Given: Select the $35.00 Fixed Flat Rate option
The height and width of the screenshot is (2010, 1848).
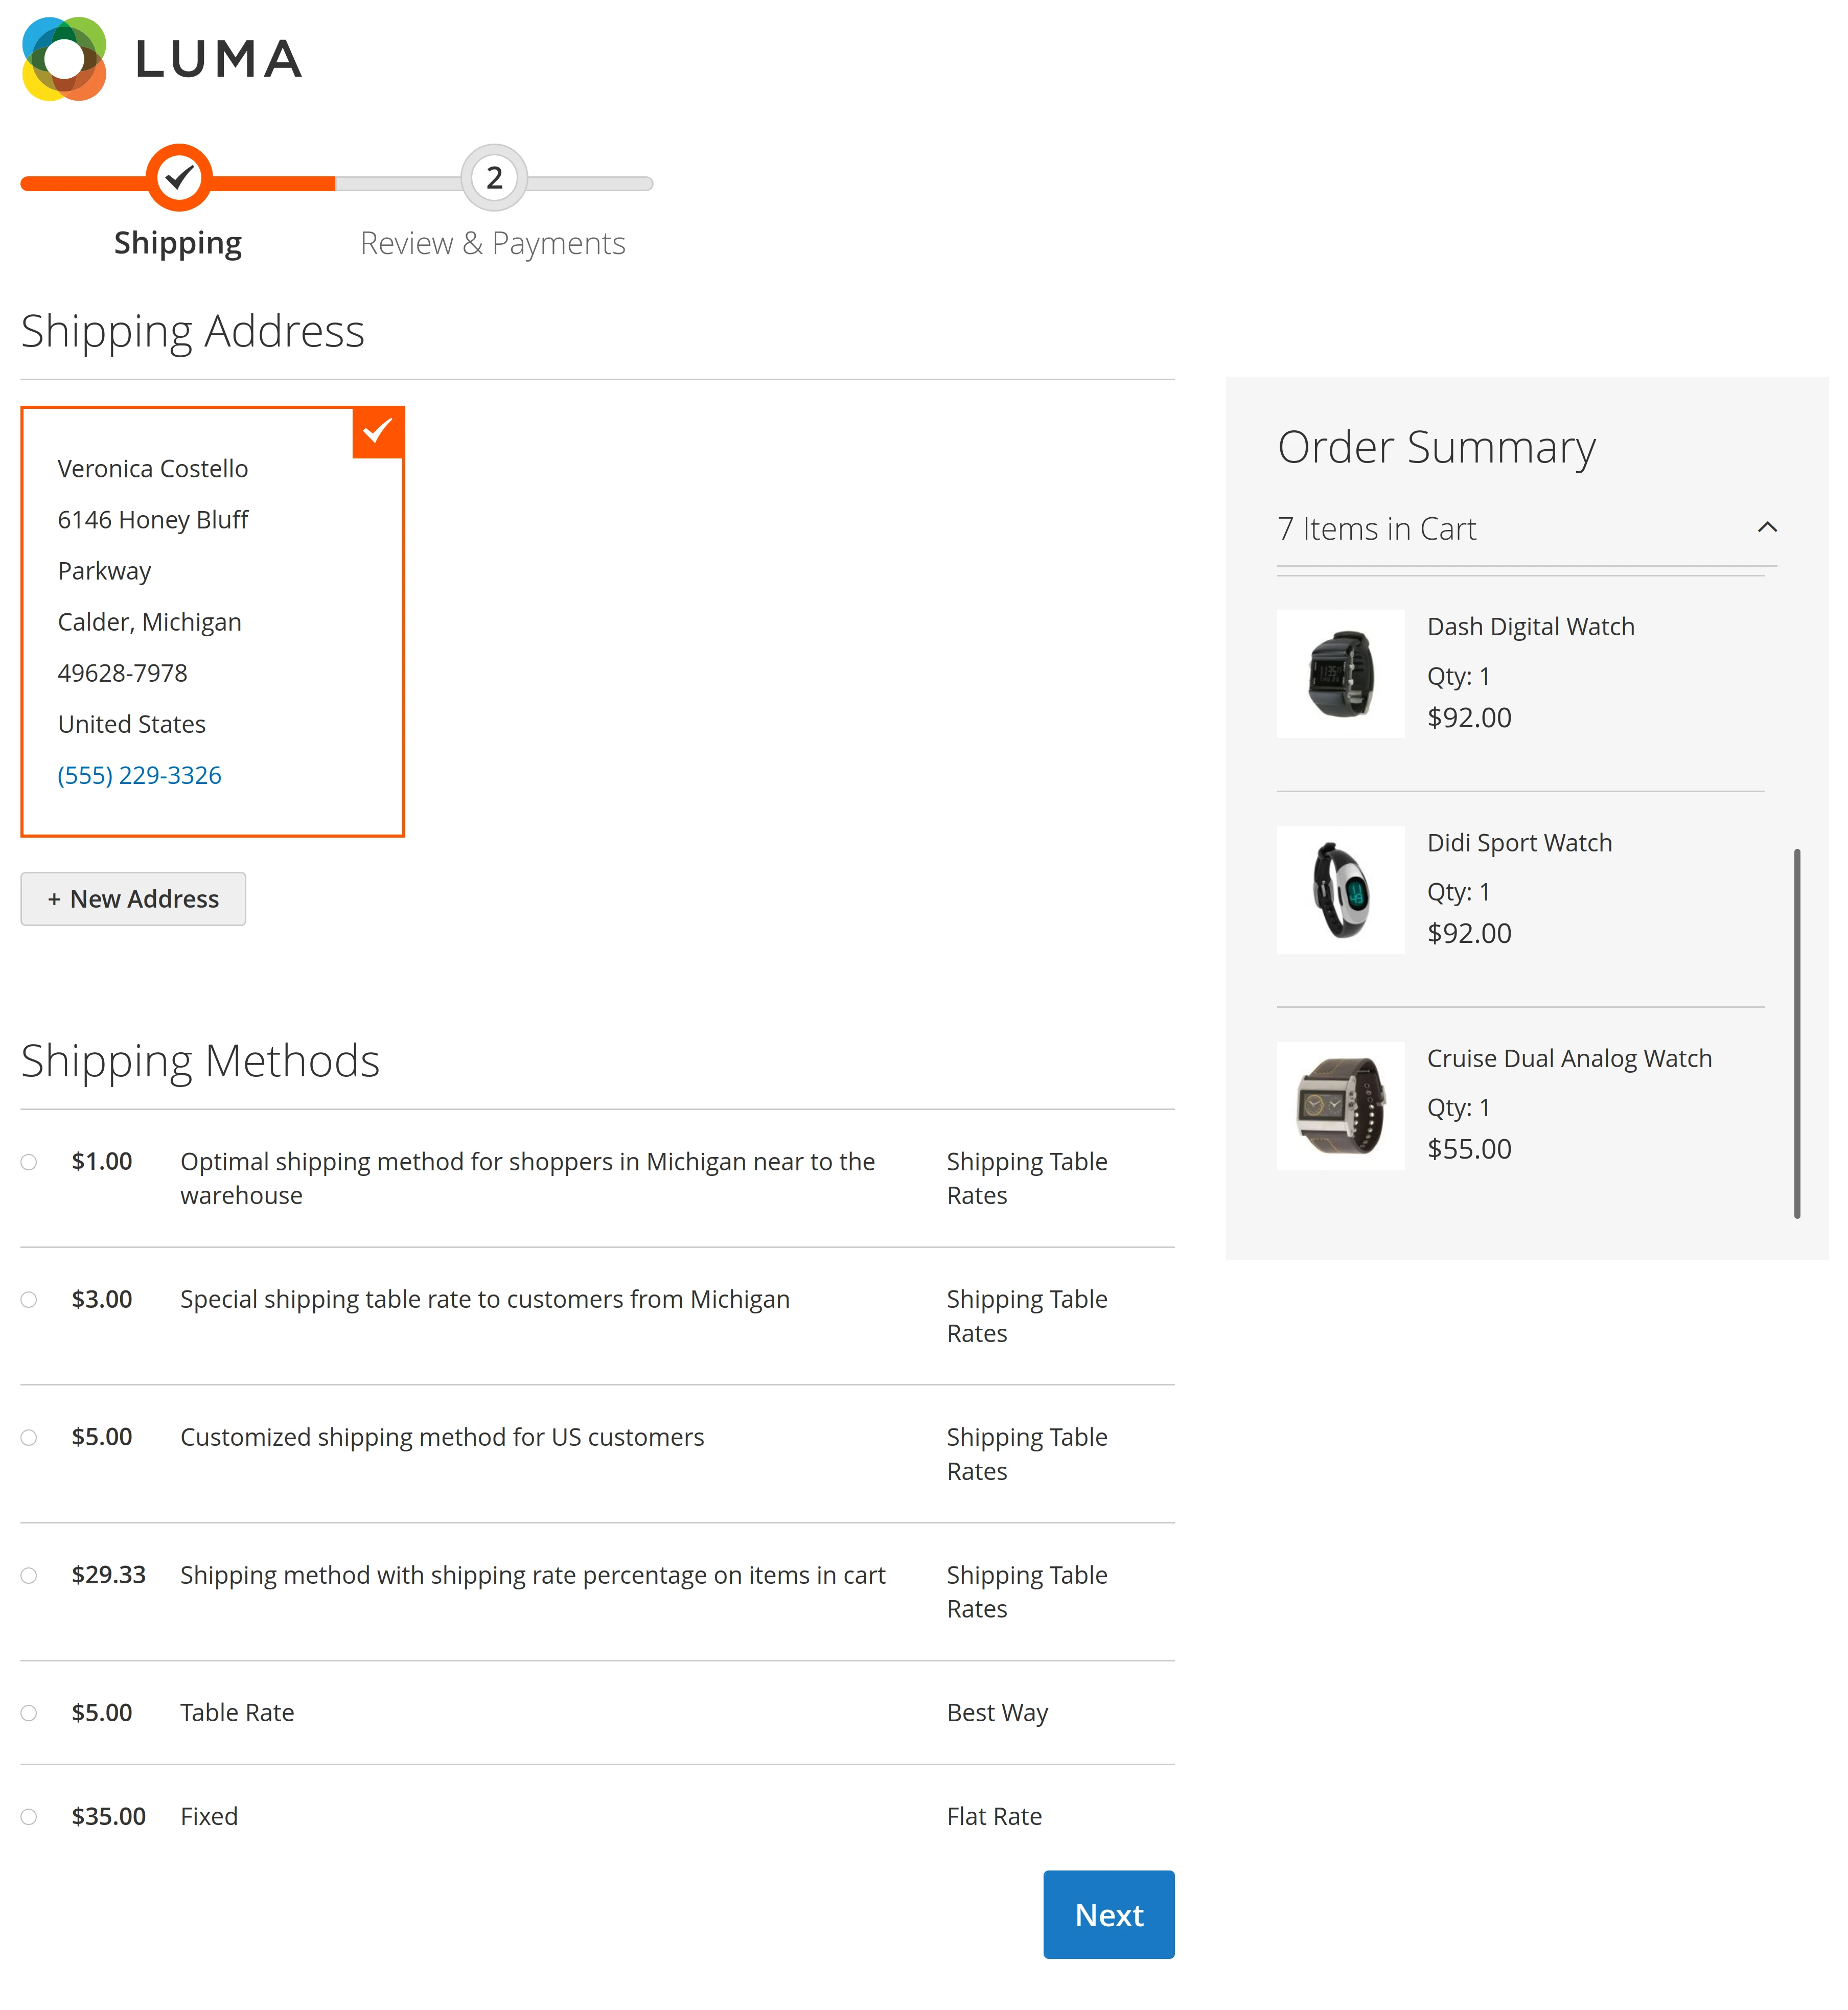Looking at the screenshot, I should (29, 1816).
